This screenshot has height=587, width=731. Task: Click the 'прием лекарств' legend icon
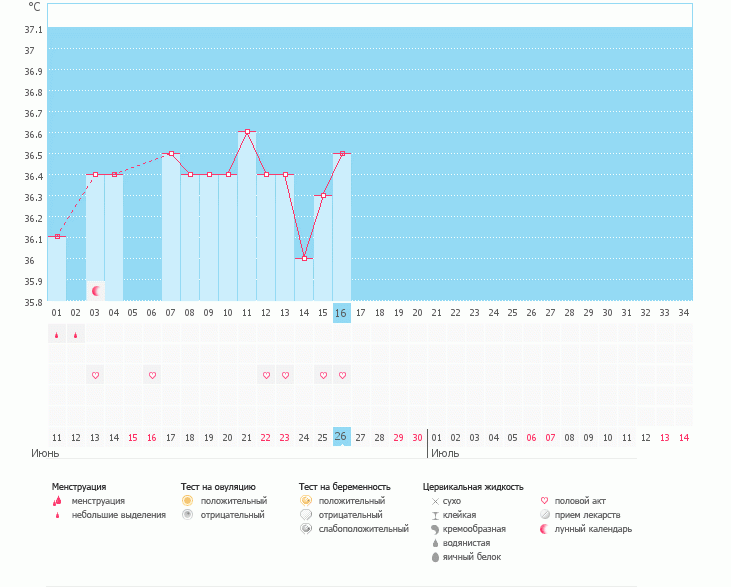(545, 515)
